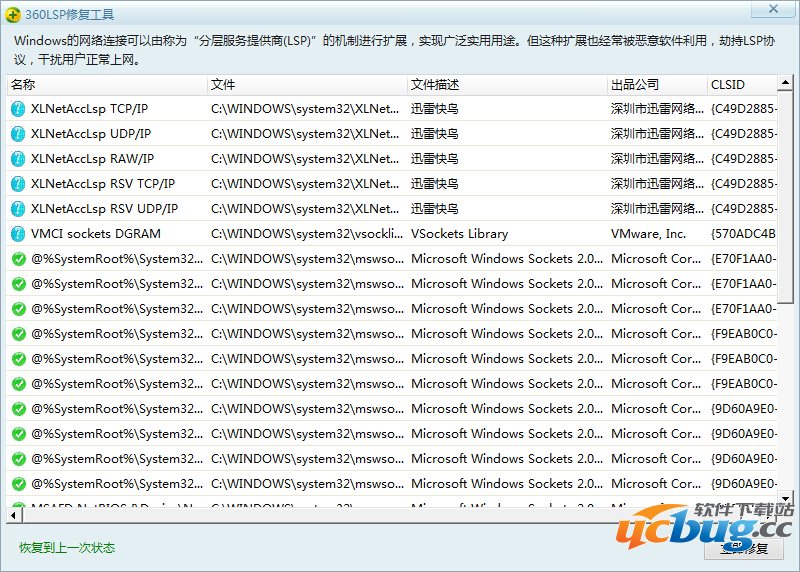Click the horizontal scrollbar track in the list
The image size is (800, 572).
pyautogui.click(x=400, y=515)
